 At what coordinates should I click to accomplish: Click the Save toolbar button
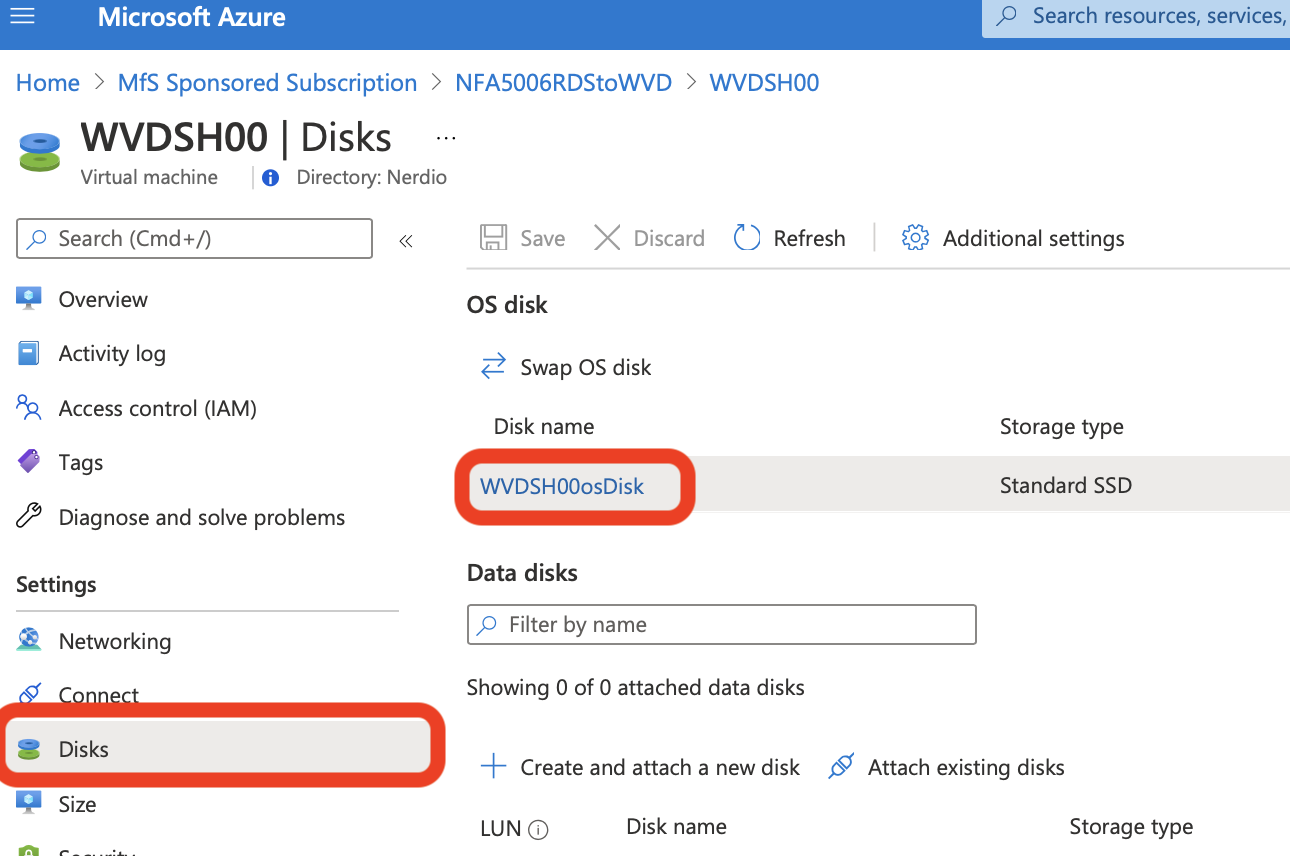pos(522,238)
